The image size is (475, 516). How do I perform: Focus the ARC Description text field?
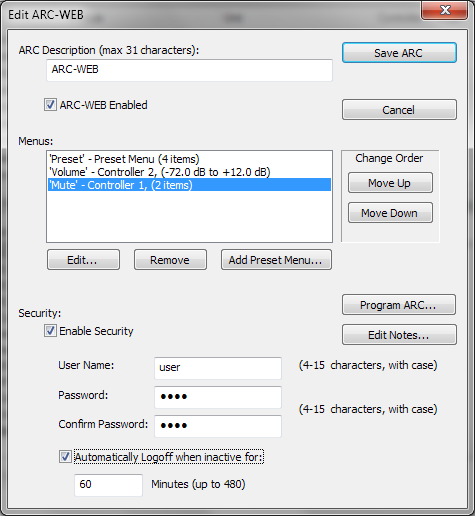click(189, 70)
